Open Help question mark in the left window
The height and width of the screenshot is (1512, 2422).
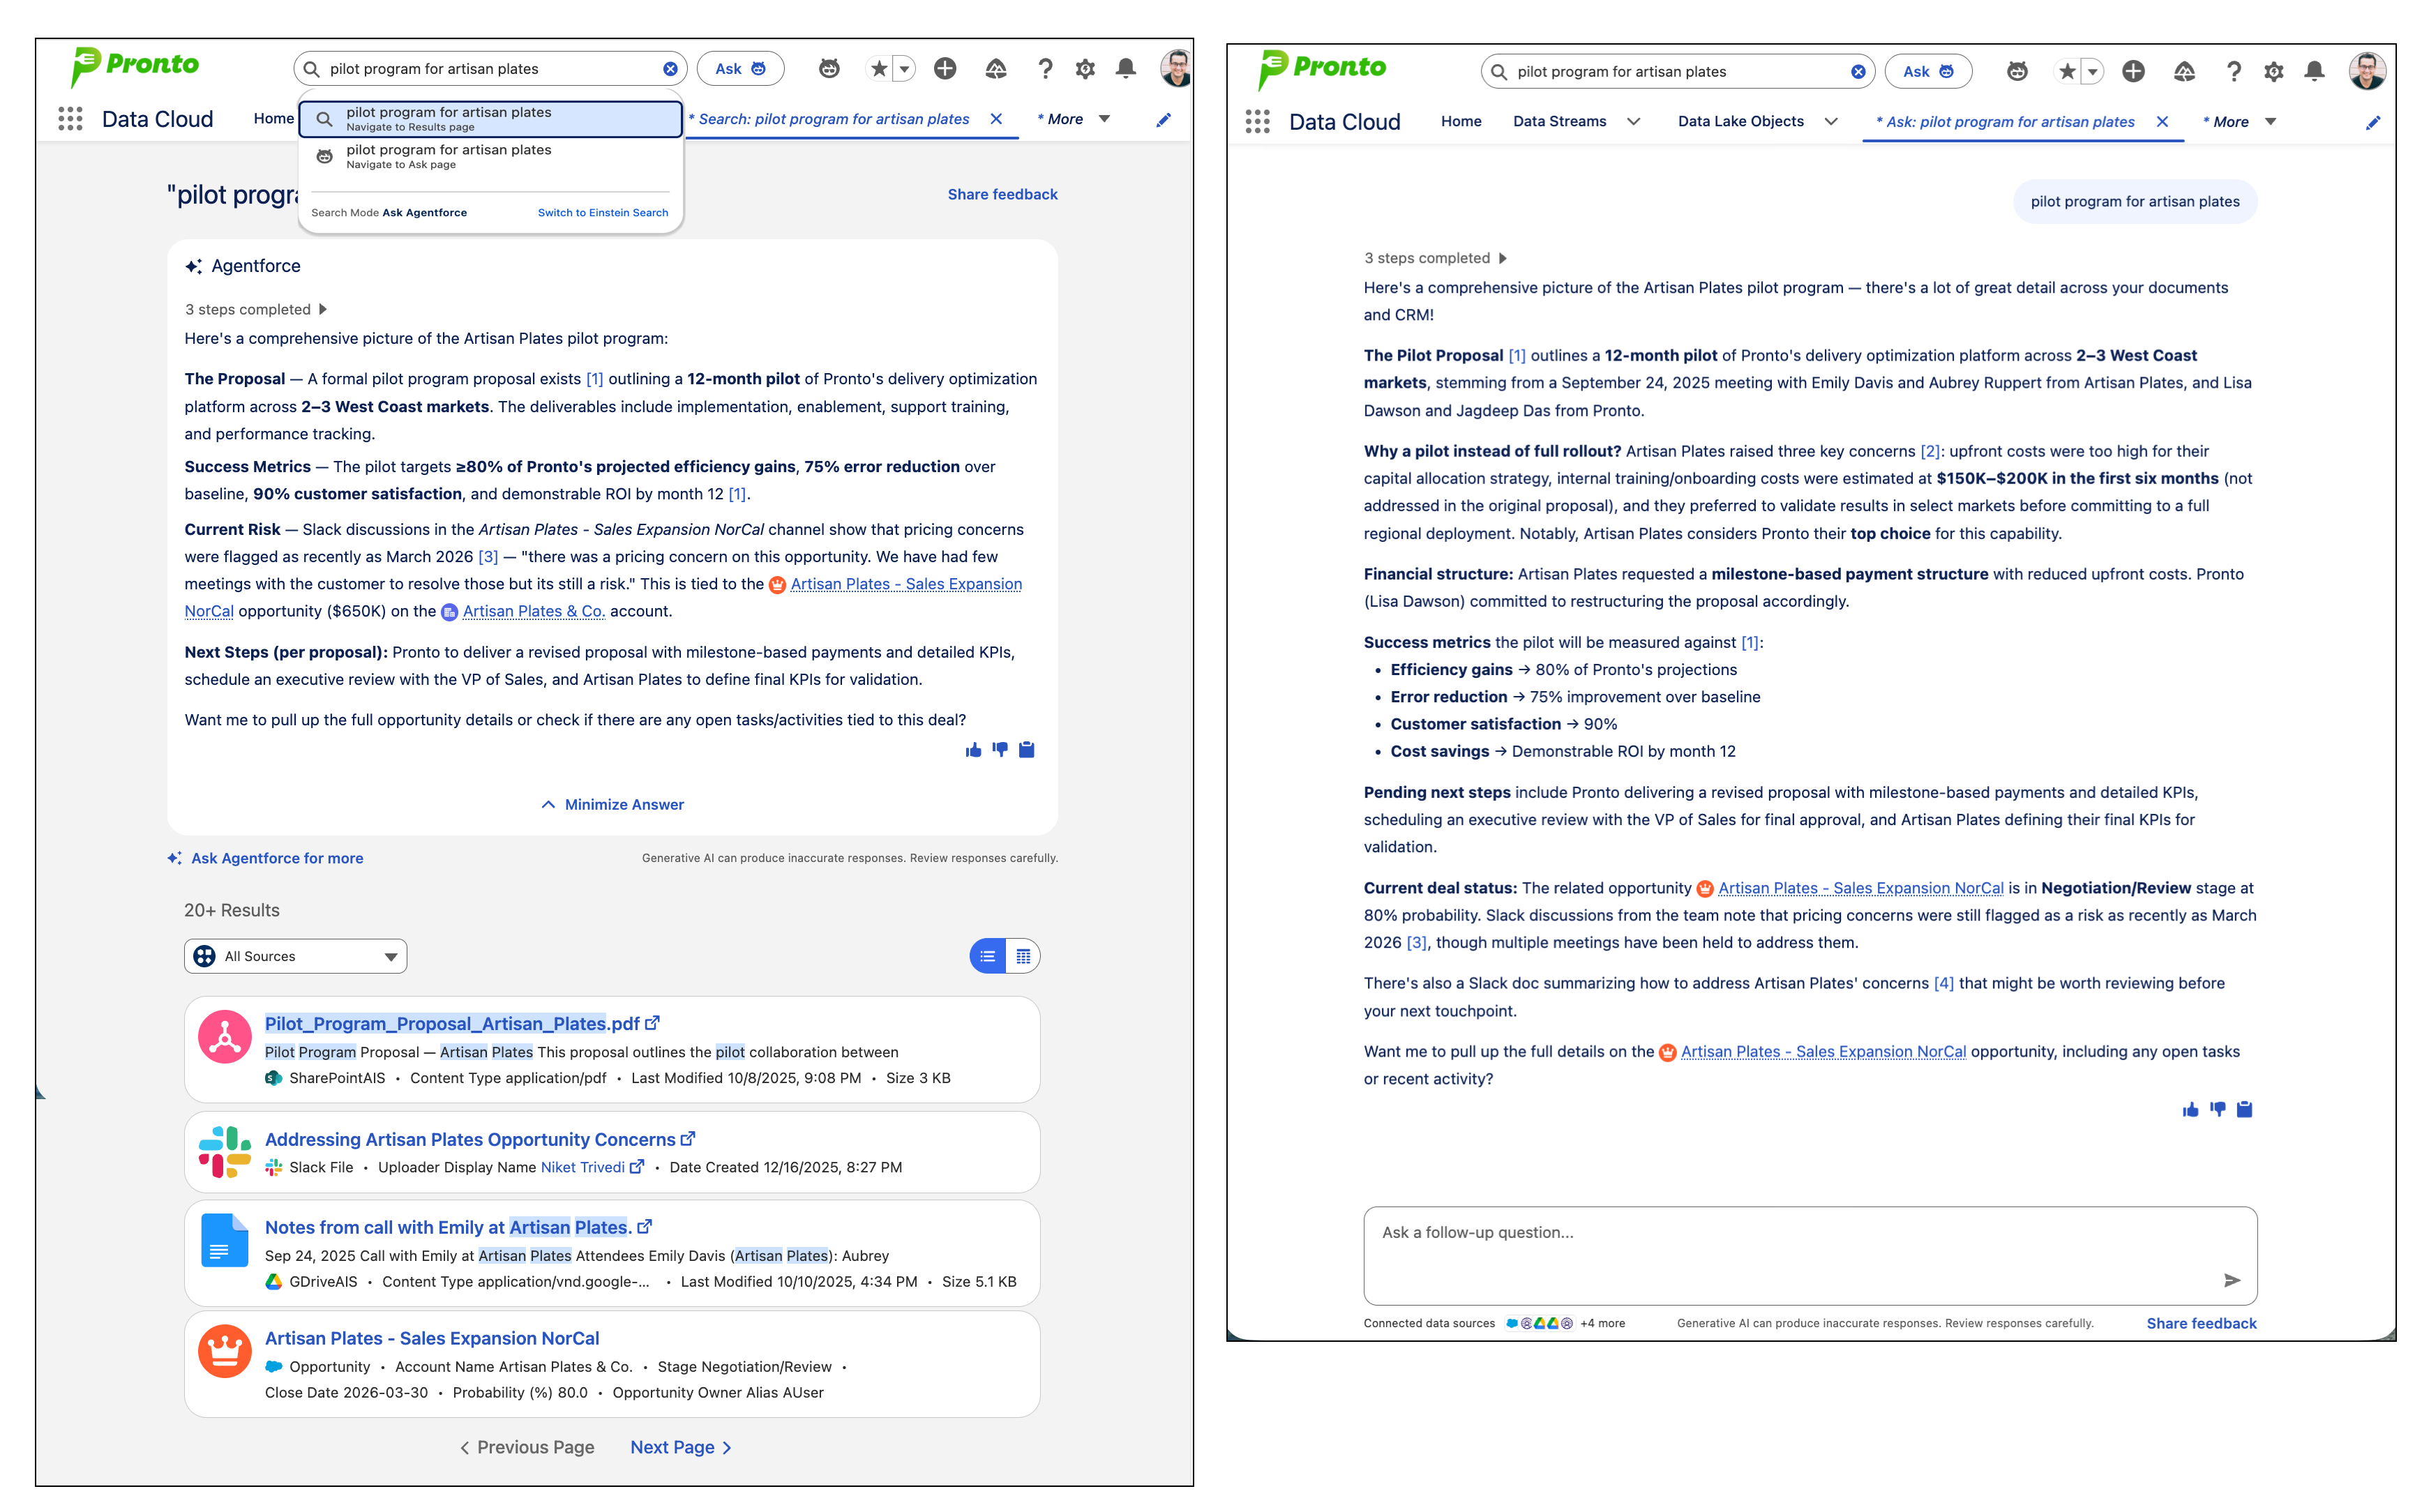coord(1045,69)
